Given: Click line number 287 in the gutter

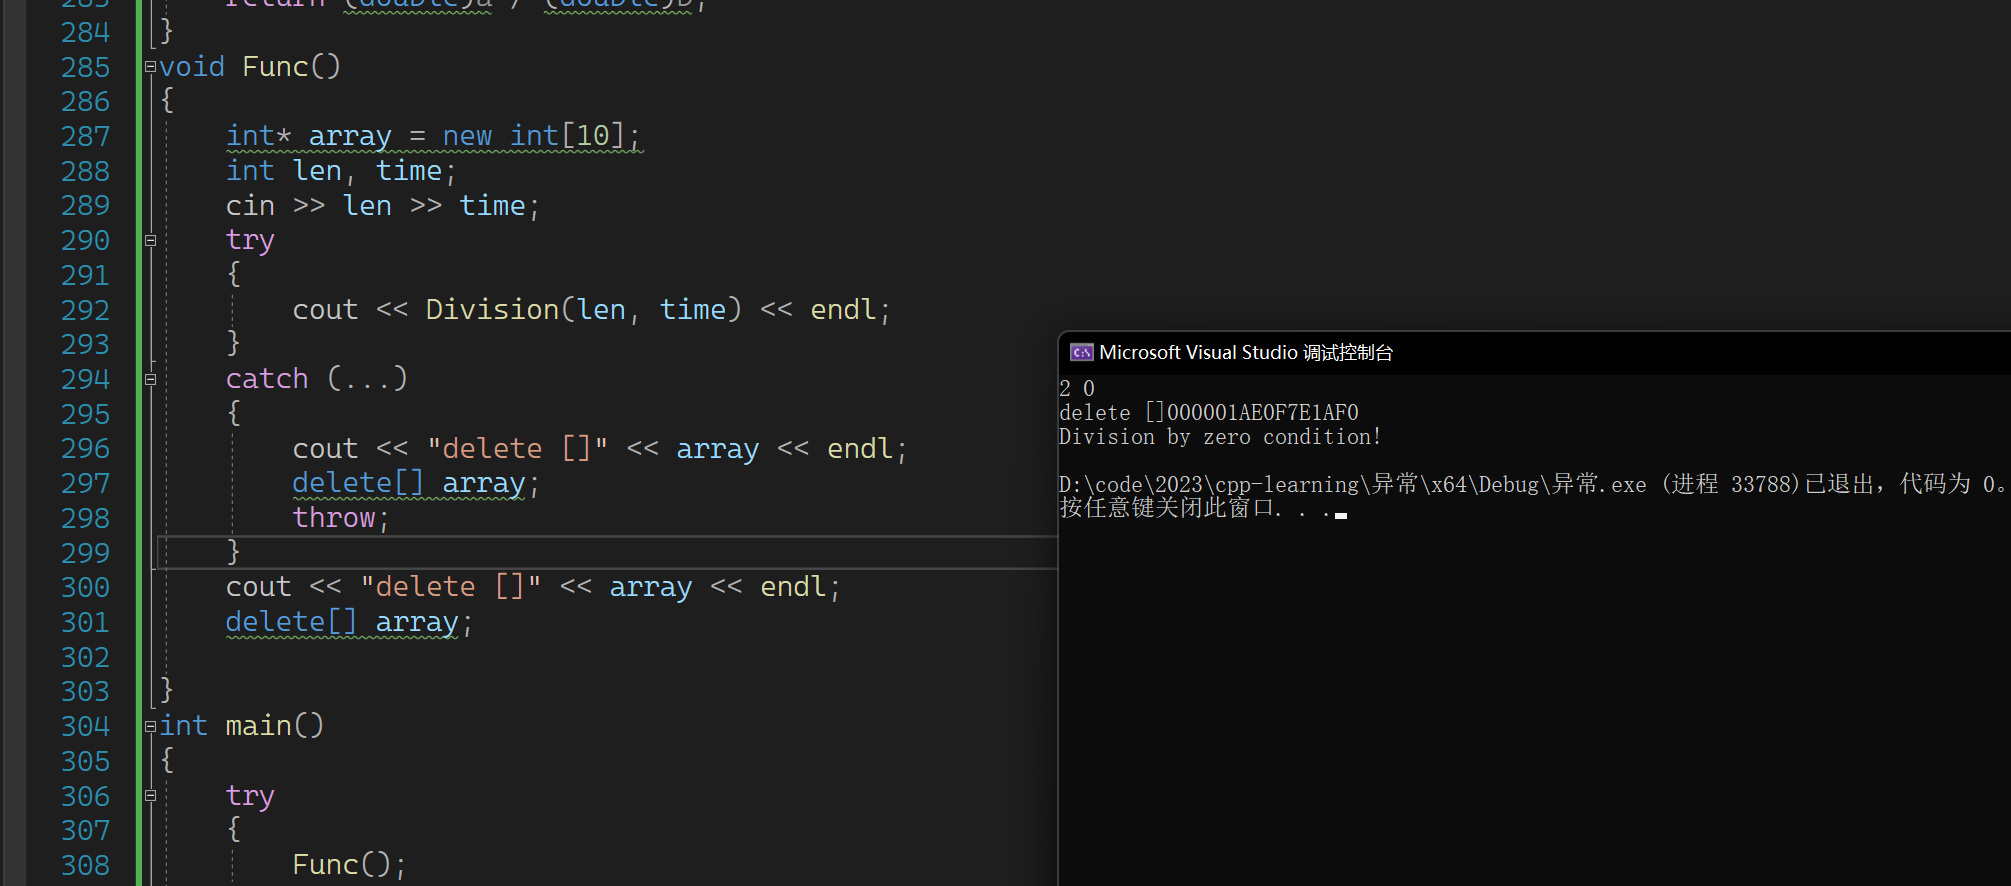Looking at the screenshot, I should pos(85,136).
